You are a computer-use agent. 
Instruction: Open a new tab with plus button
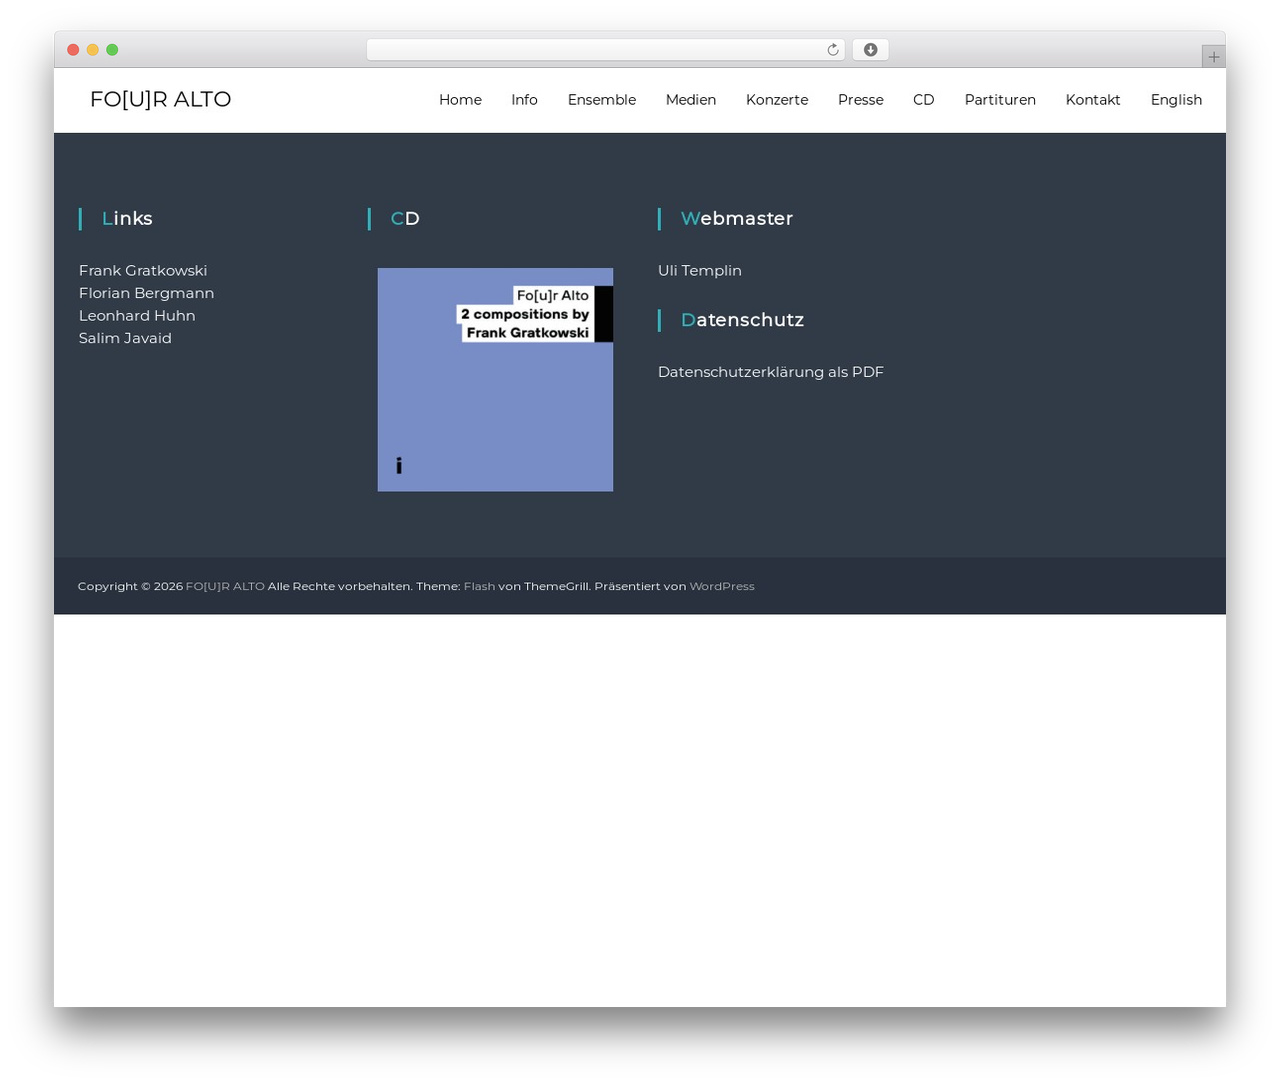click(x=1213, y=57)
